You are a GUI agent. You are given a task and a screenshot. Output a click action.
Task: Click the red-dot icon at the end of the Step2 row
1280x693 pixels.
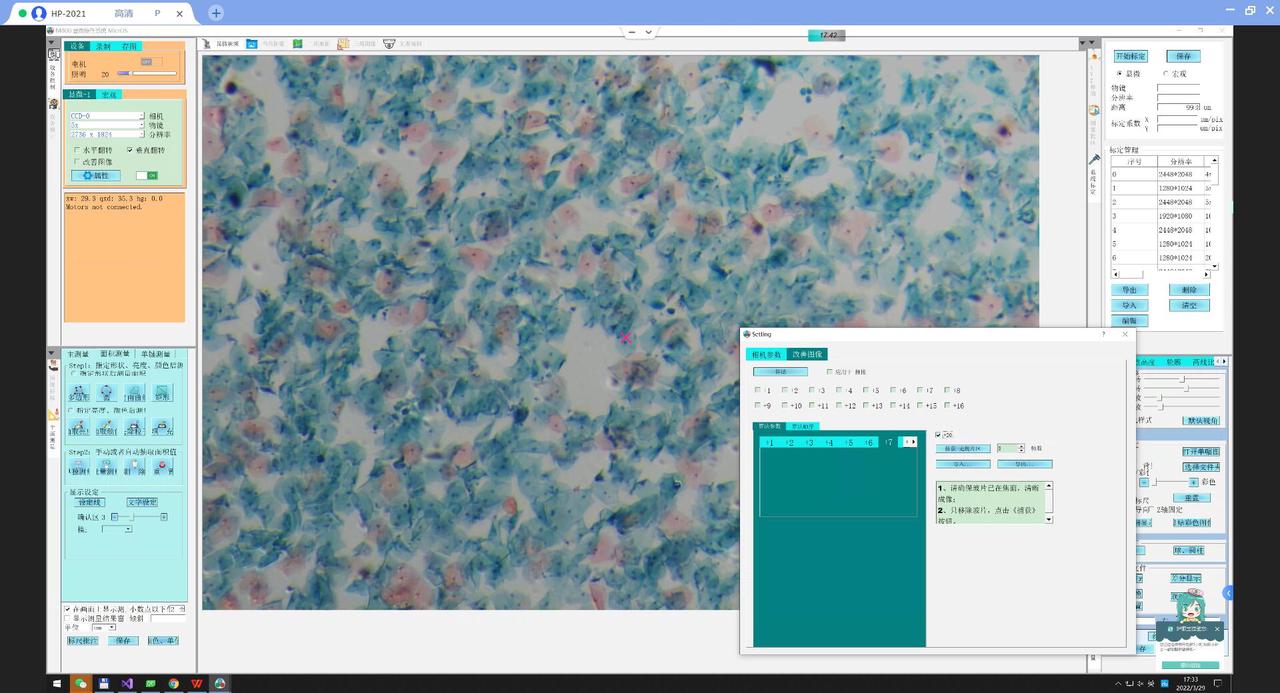[162, 466]
